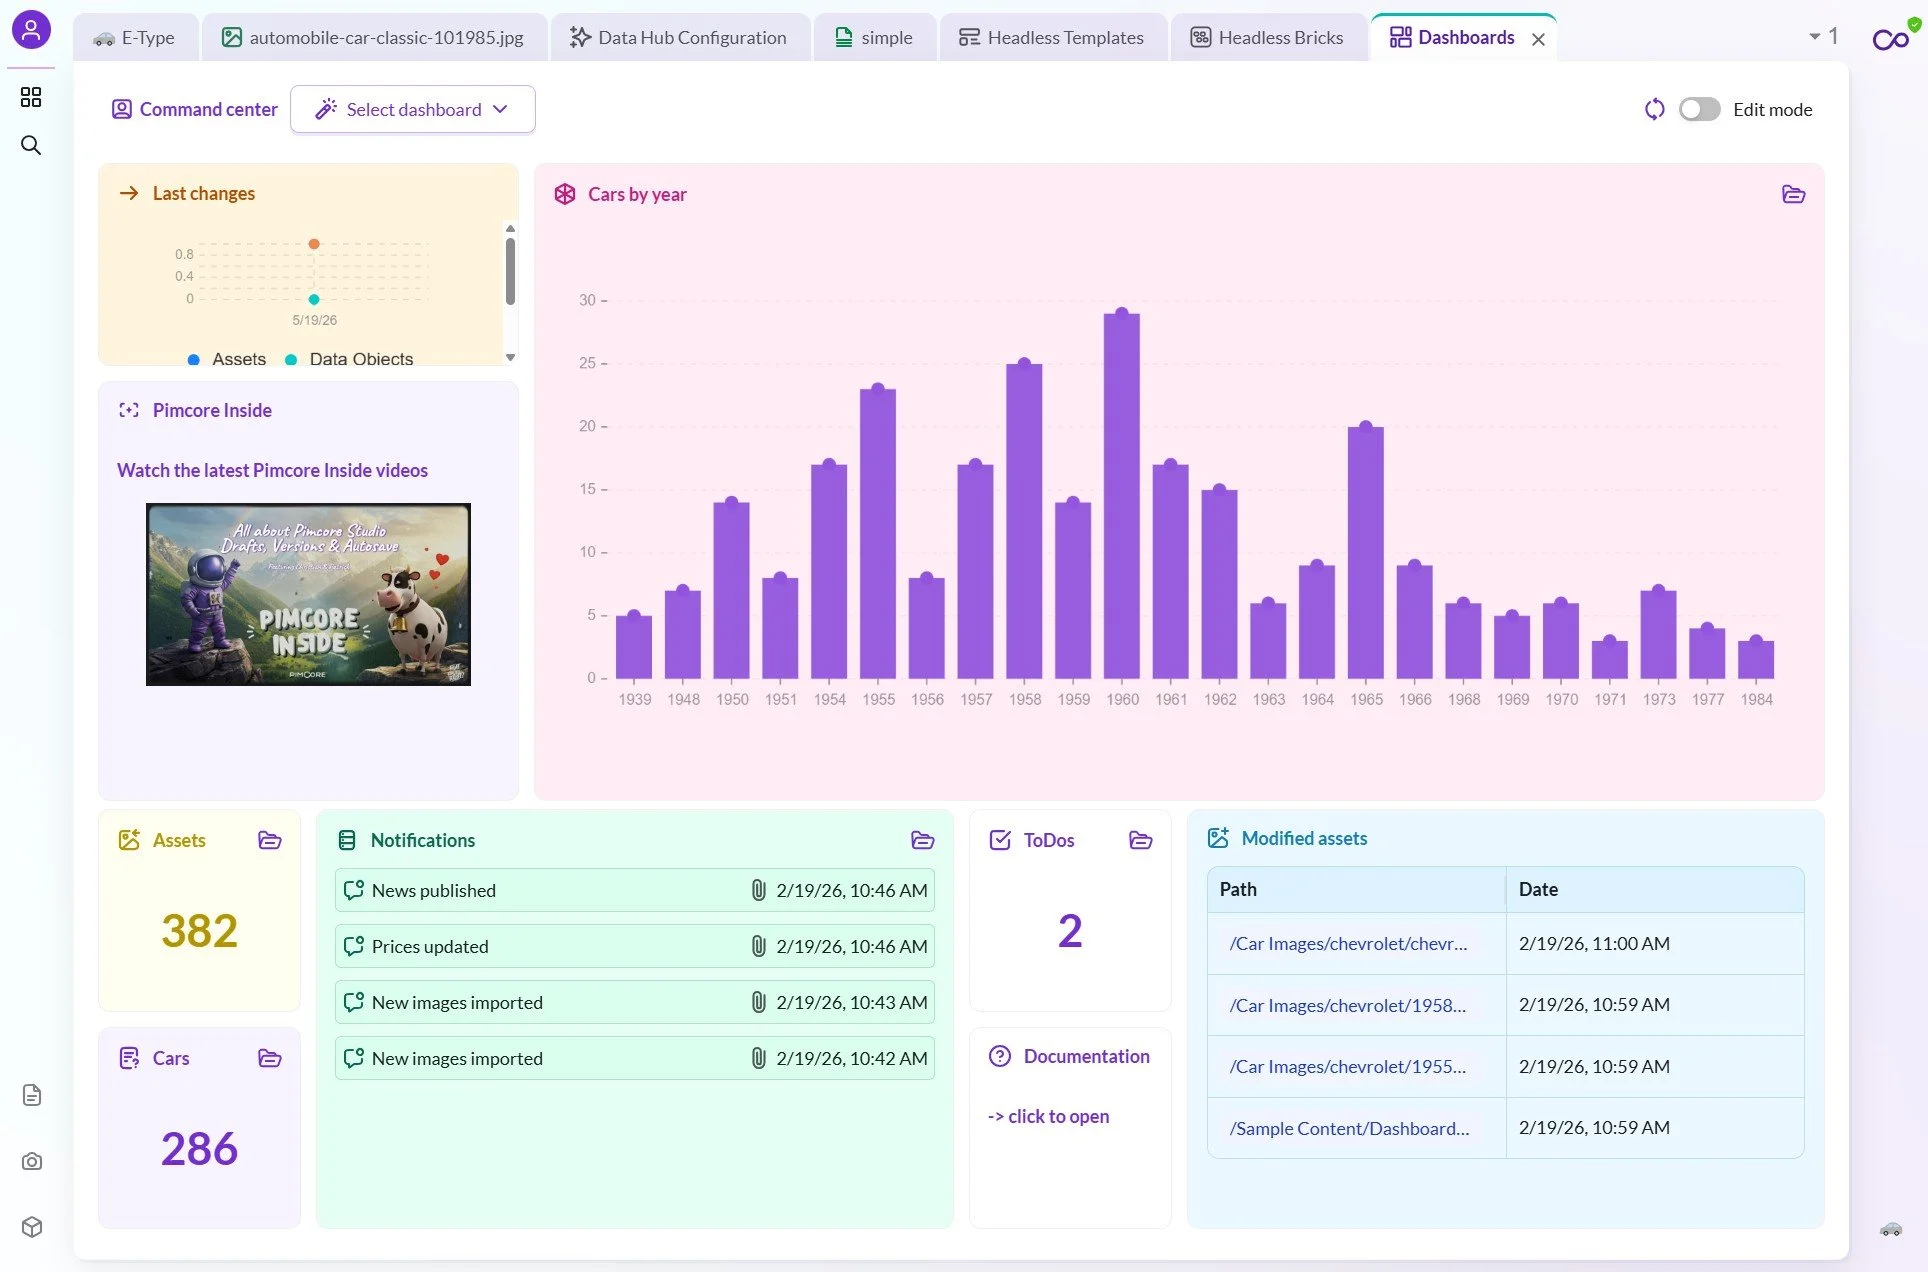Open New images imported 10:43 AM notification
This screenshot has height=1272, width=1928.
point(635,1002)
